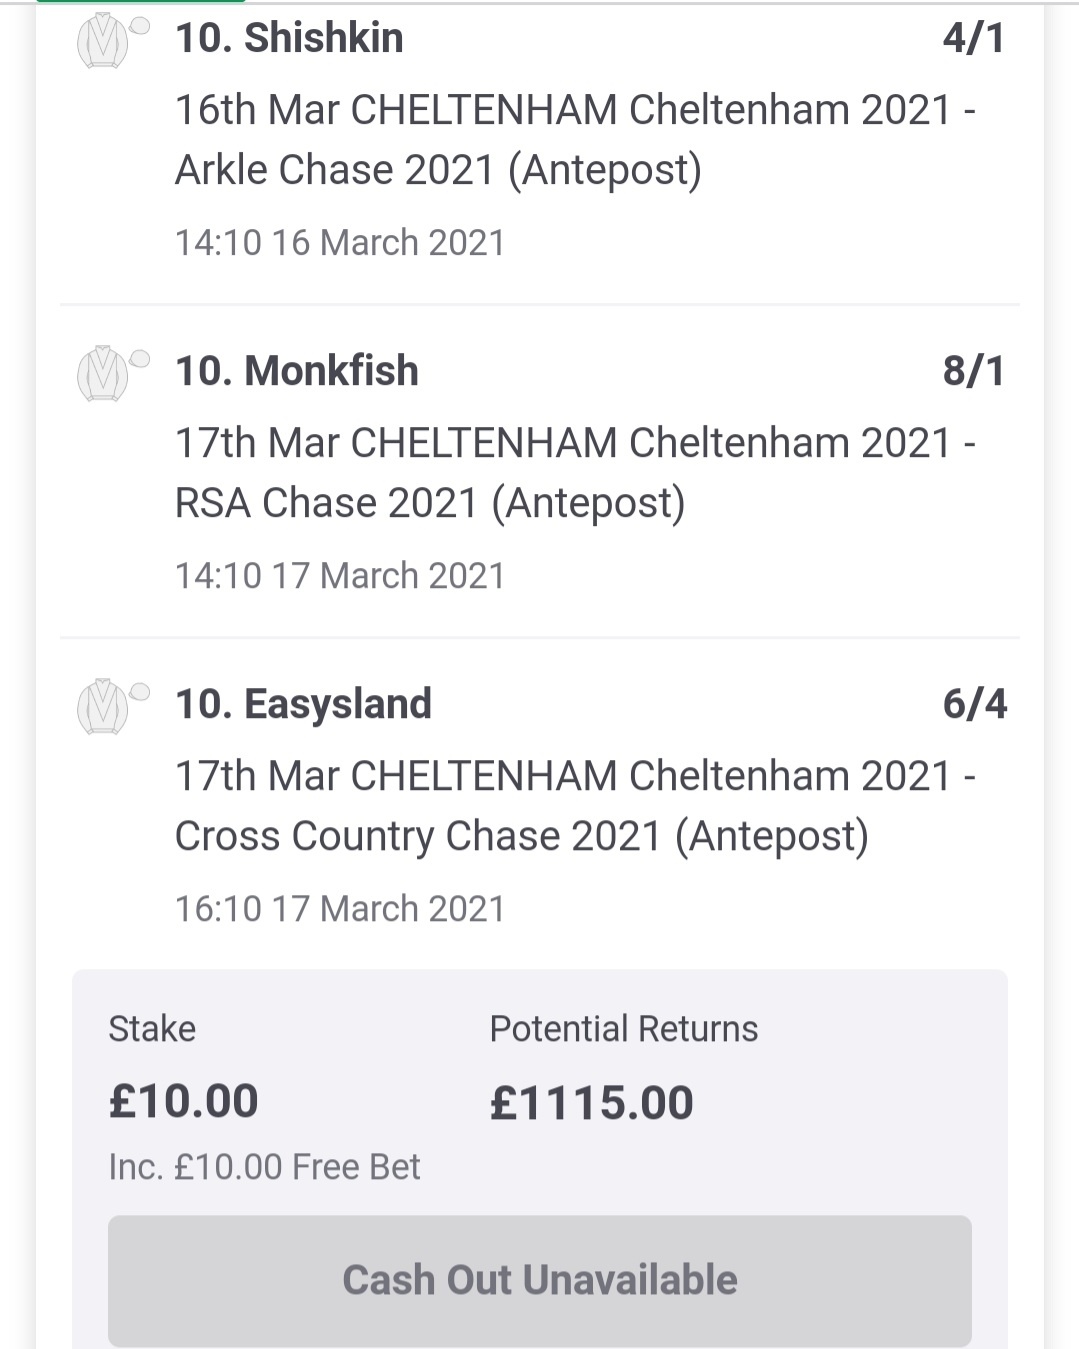Tap the jockey silk icon beside Shishkin
1079x1349 pixels.
pyautogui.click(x=104, y=42)
